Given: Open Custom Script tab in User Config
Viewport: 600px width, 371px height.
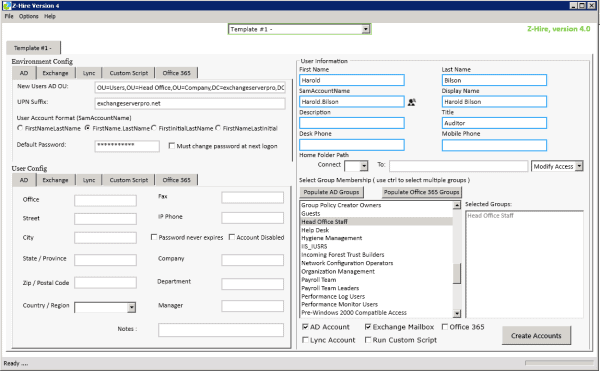Looking at the screenshot, I should [129, 180].
